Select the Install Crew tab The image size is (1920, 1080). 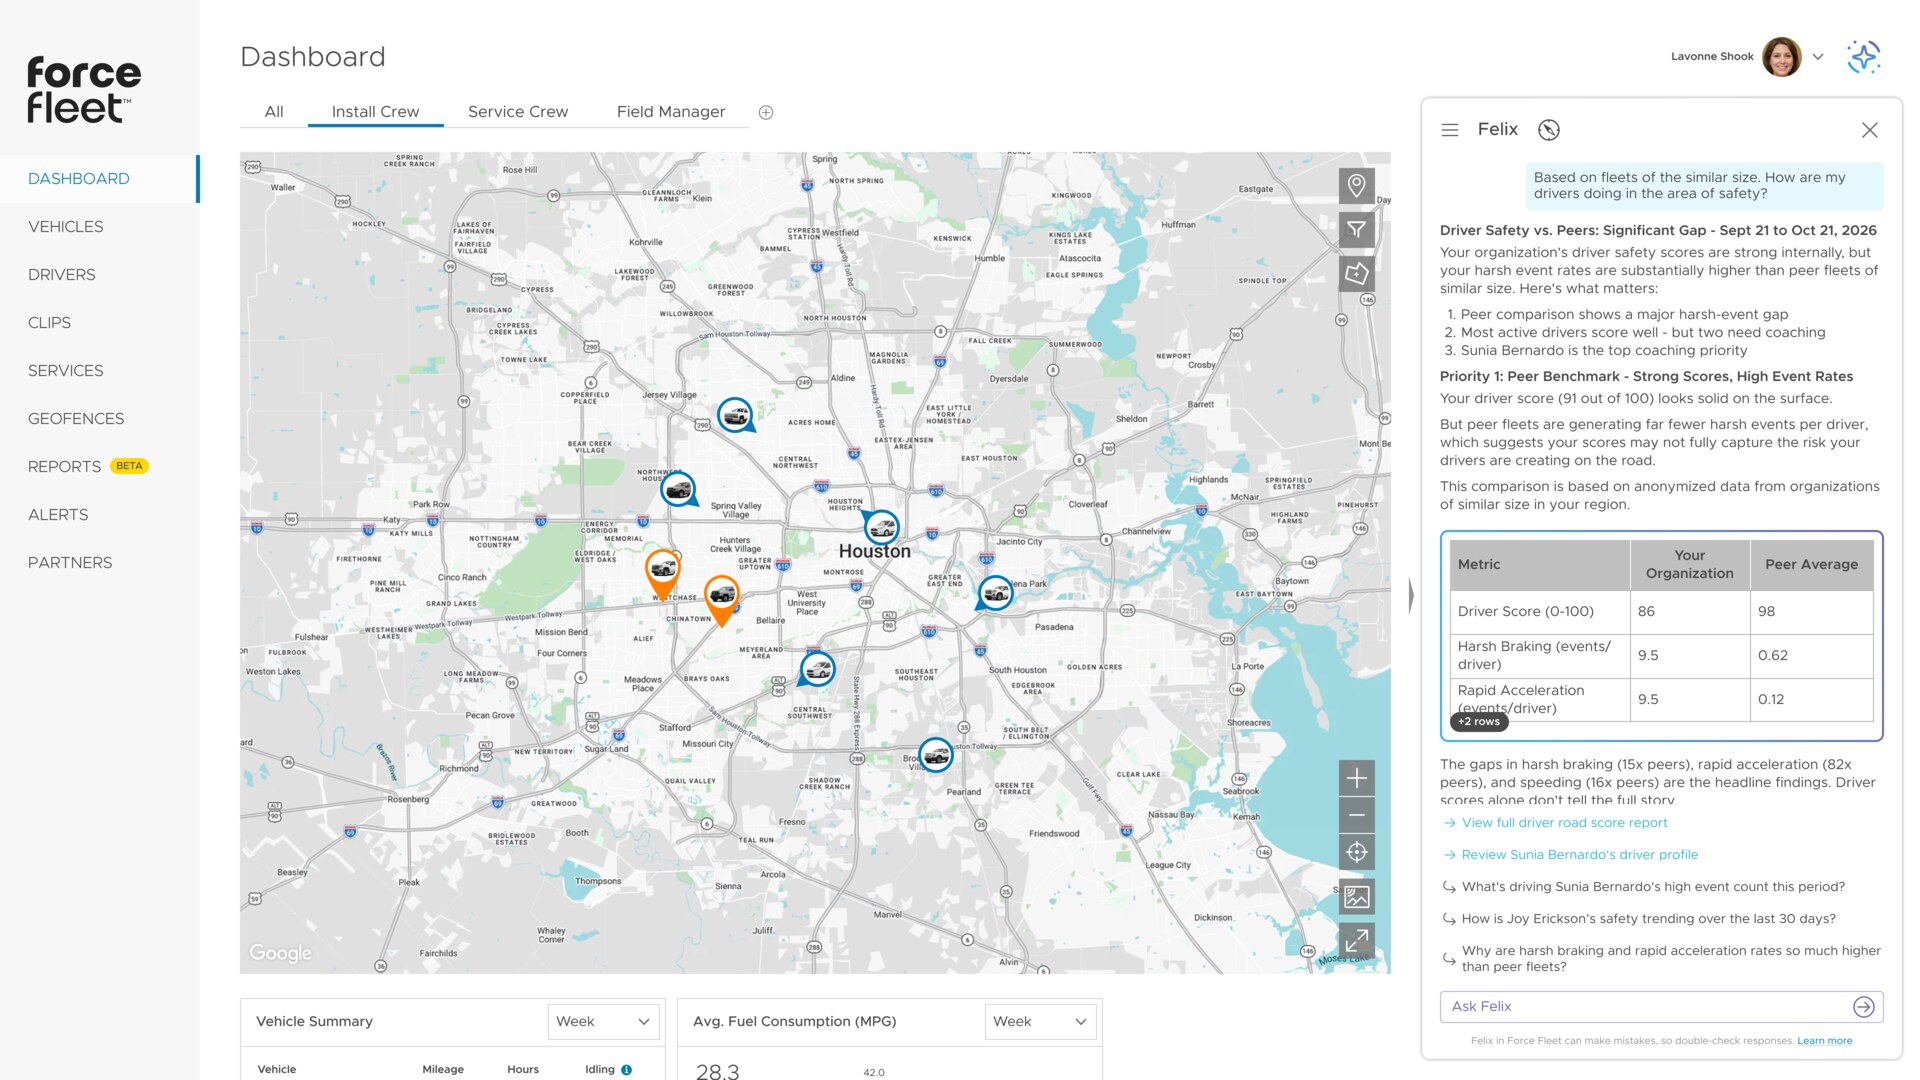[376, 112]
